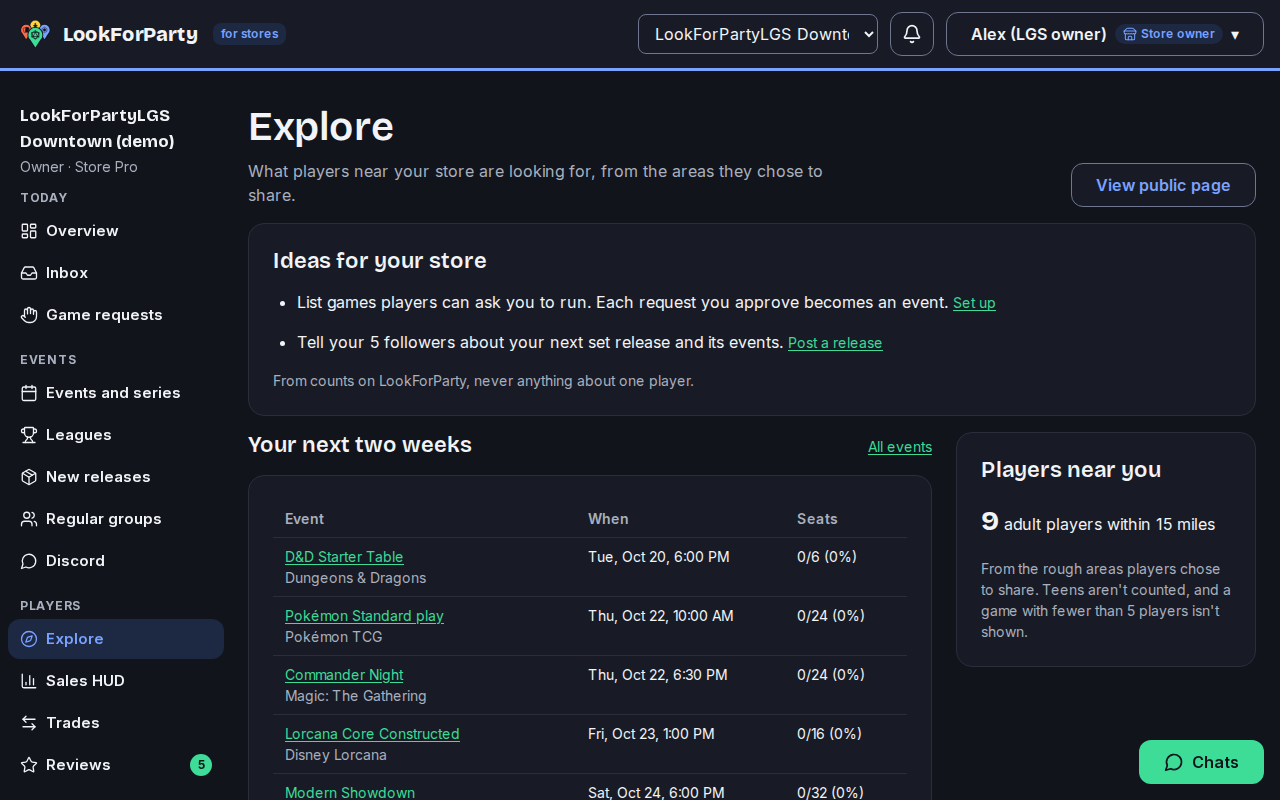Click the LookForParty logo icon
Screen dimensions: 1280x800
(35, 34)
